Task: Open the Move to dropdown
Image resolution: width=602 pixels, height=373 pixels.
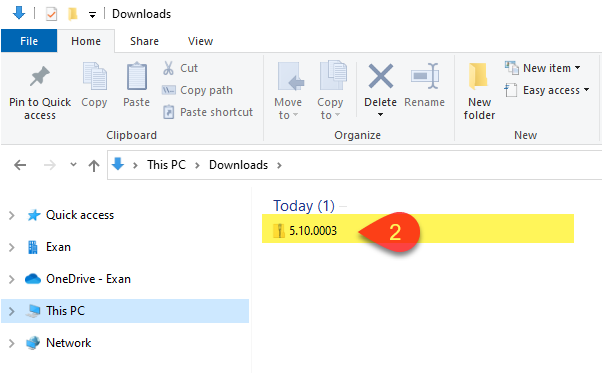Action: point(288,108)
